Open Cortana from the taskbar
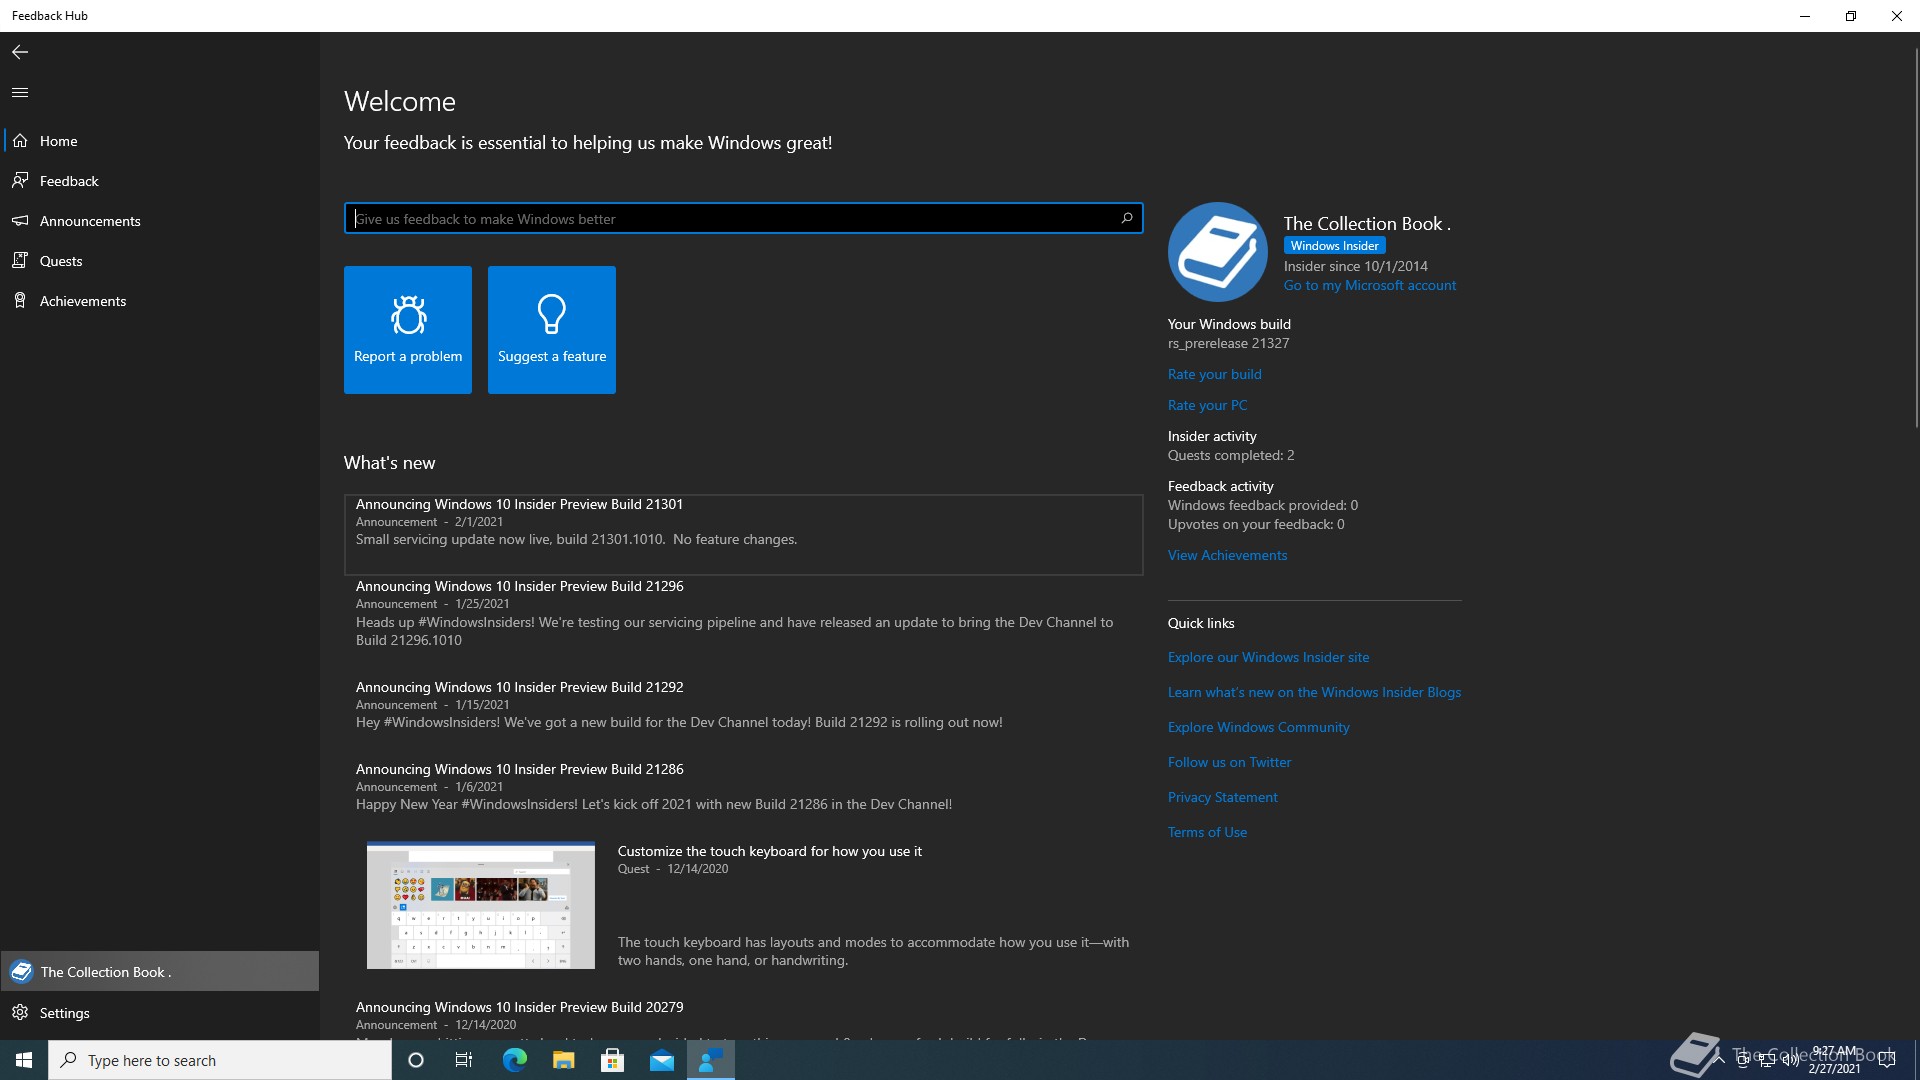The width and height of the screenshot is (1920, 1080). pos(416,1060)
